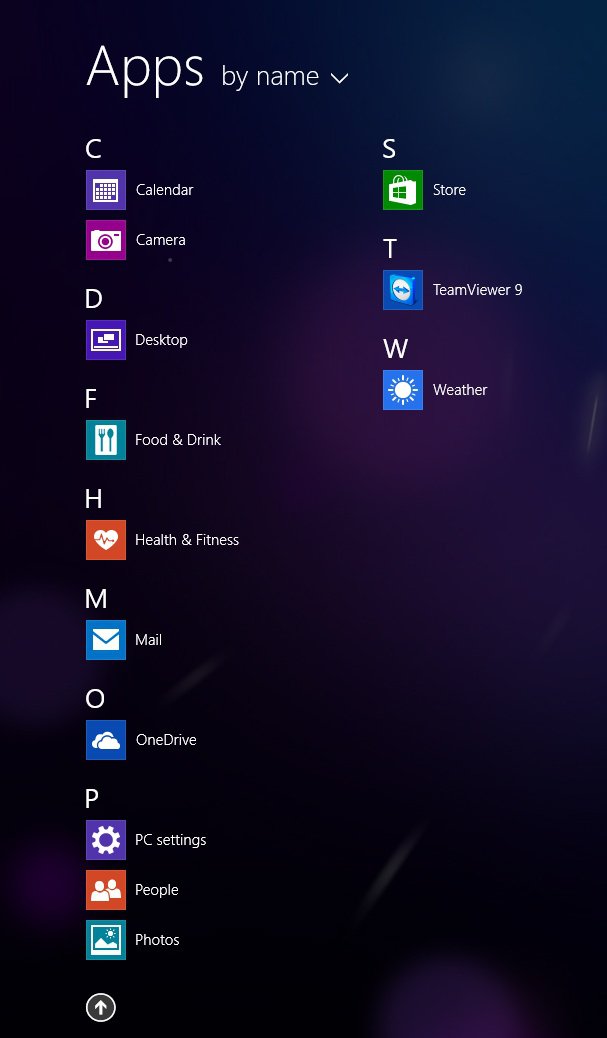Click the 'TeamViewer 9' label

[x=477, y=290]
